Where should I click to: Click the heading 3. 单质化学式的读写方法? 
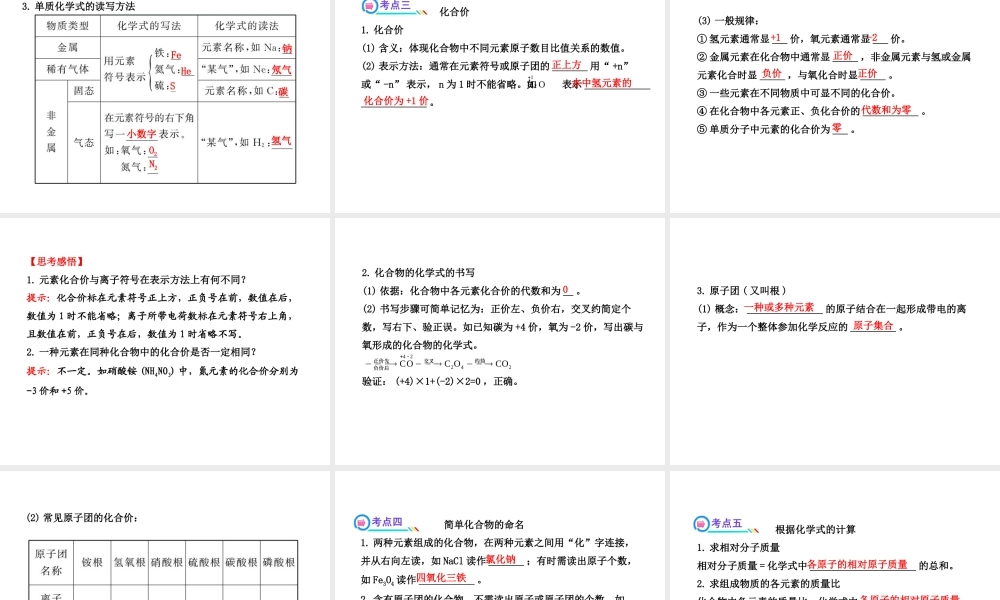point(78,6)
